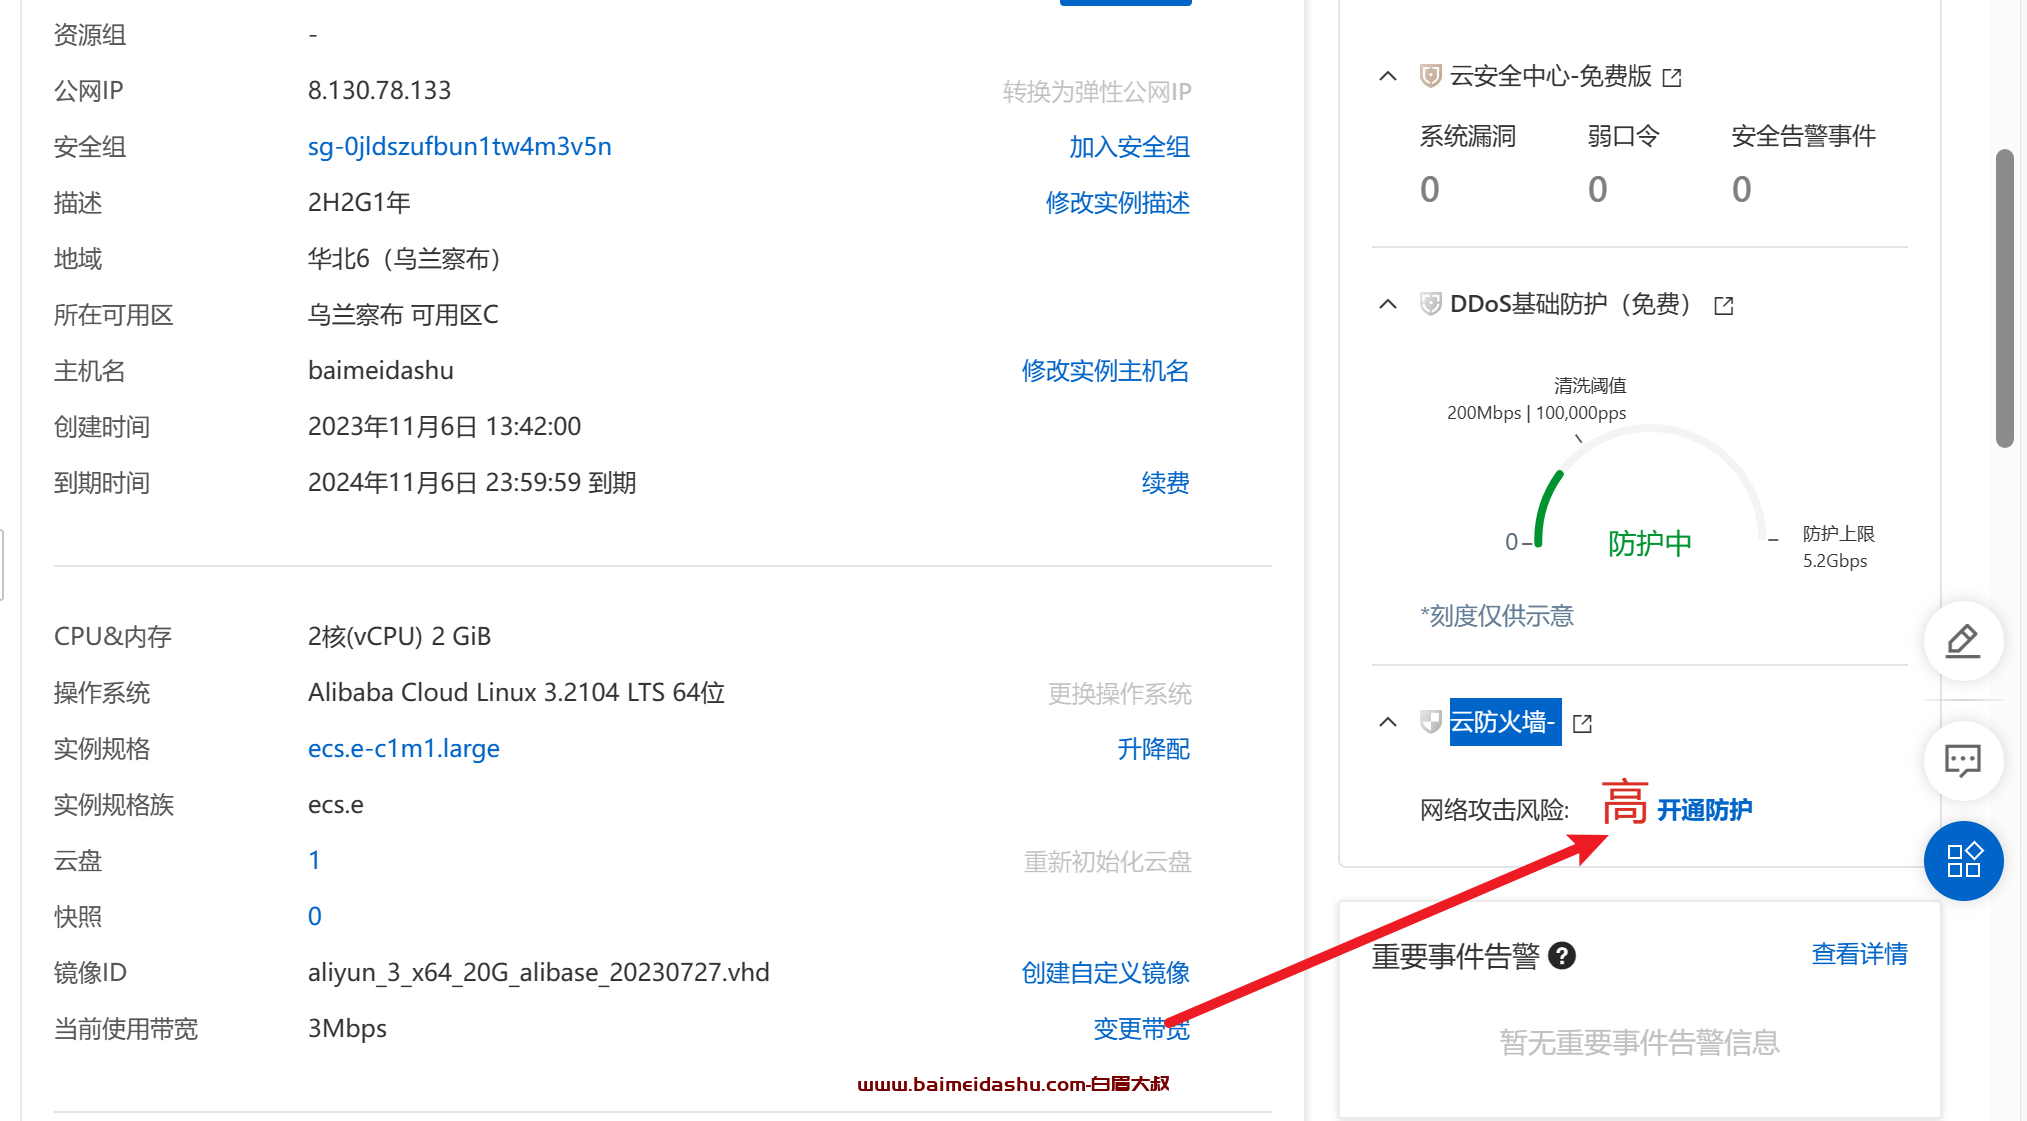Click 清洗阈值 200Mbps threshold text
This screenshot has width=2027, height=1121.
click(x=1537, y=399)
